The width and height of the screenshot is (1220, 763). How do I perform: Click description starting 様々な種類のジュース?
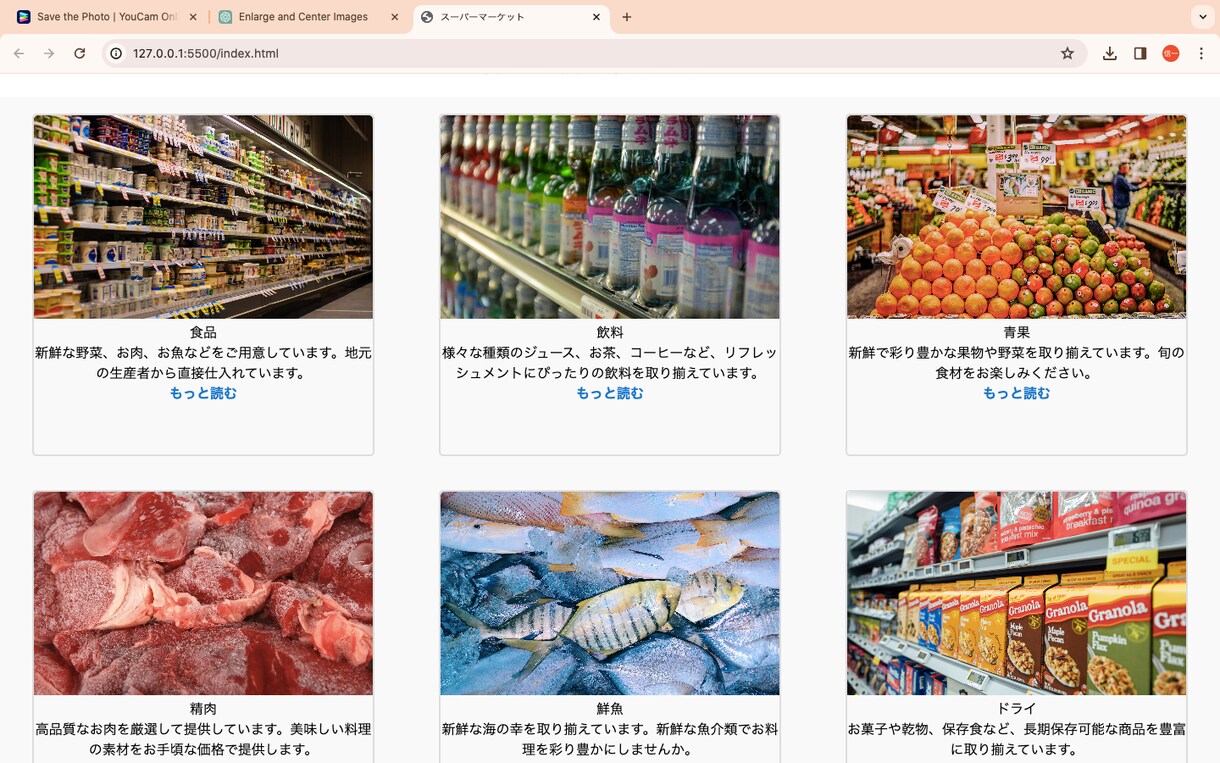click(610, 363)
